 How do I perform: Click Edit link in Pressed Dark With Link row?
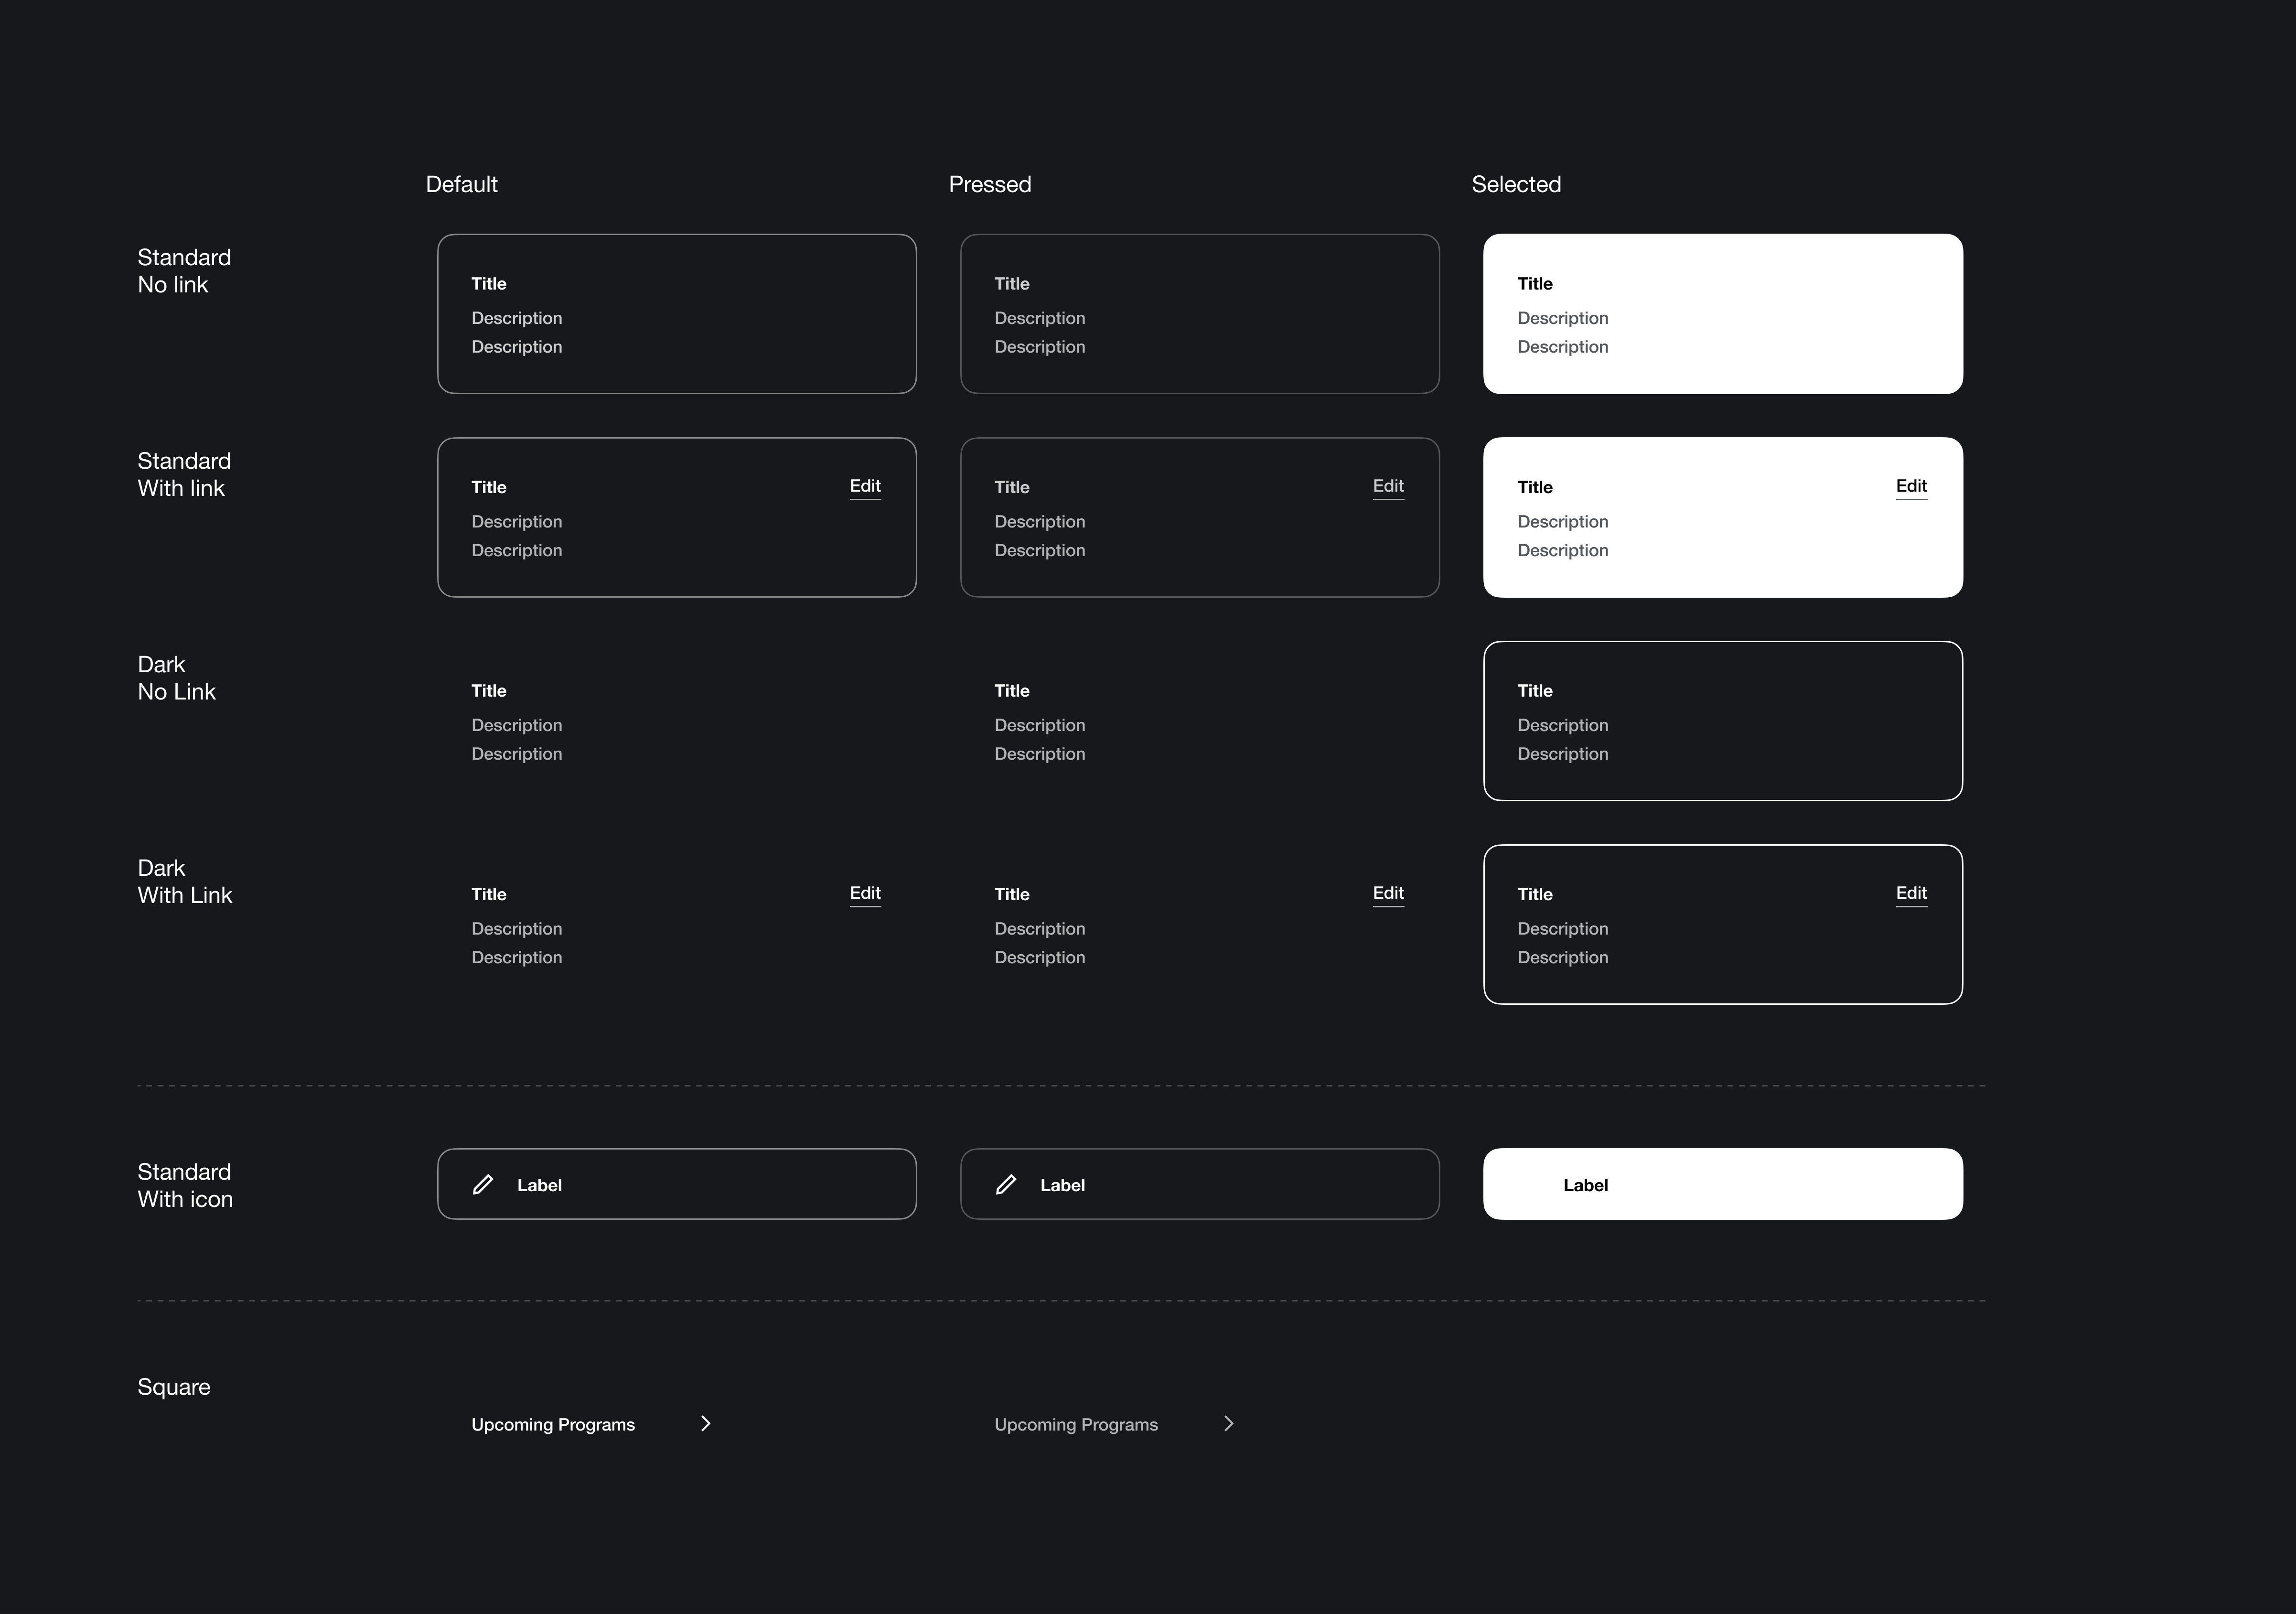click(x=1388, y=893)
